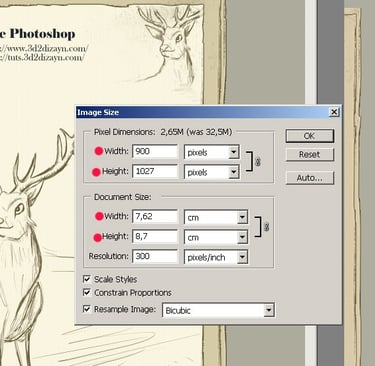Click the chain link icon beside Pixel Dimensions
The image size is (375, 366).
(258, 162)
